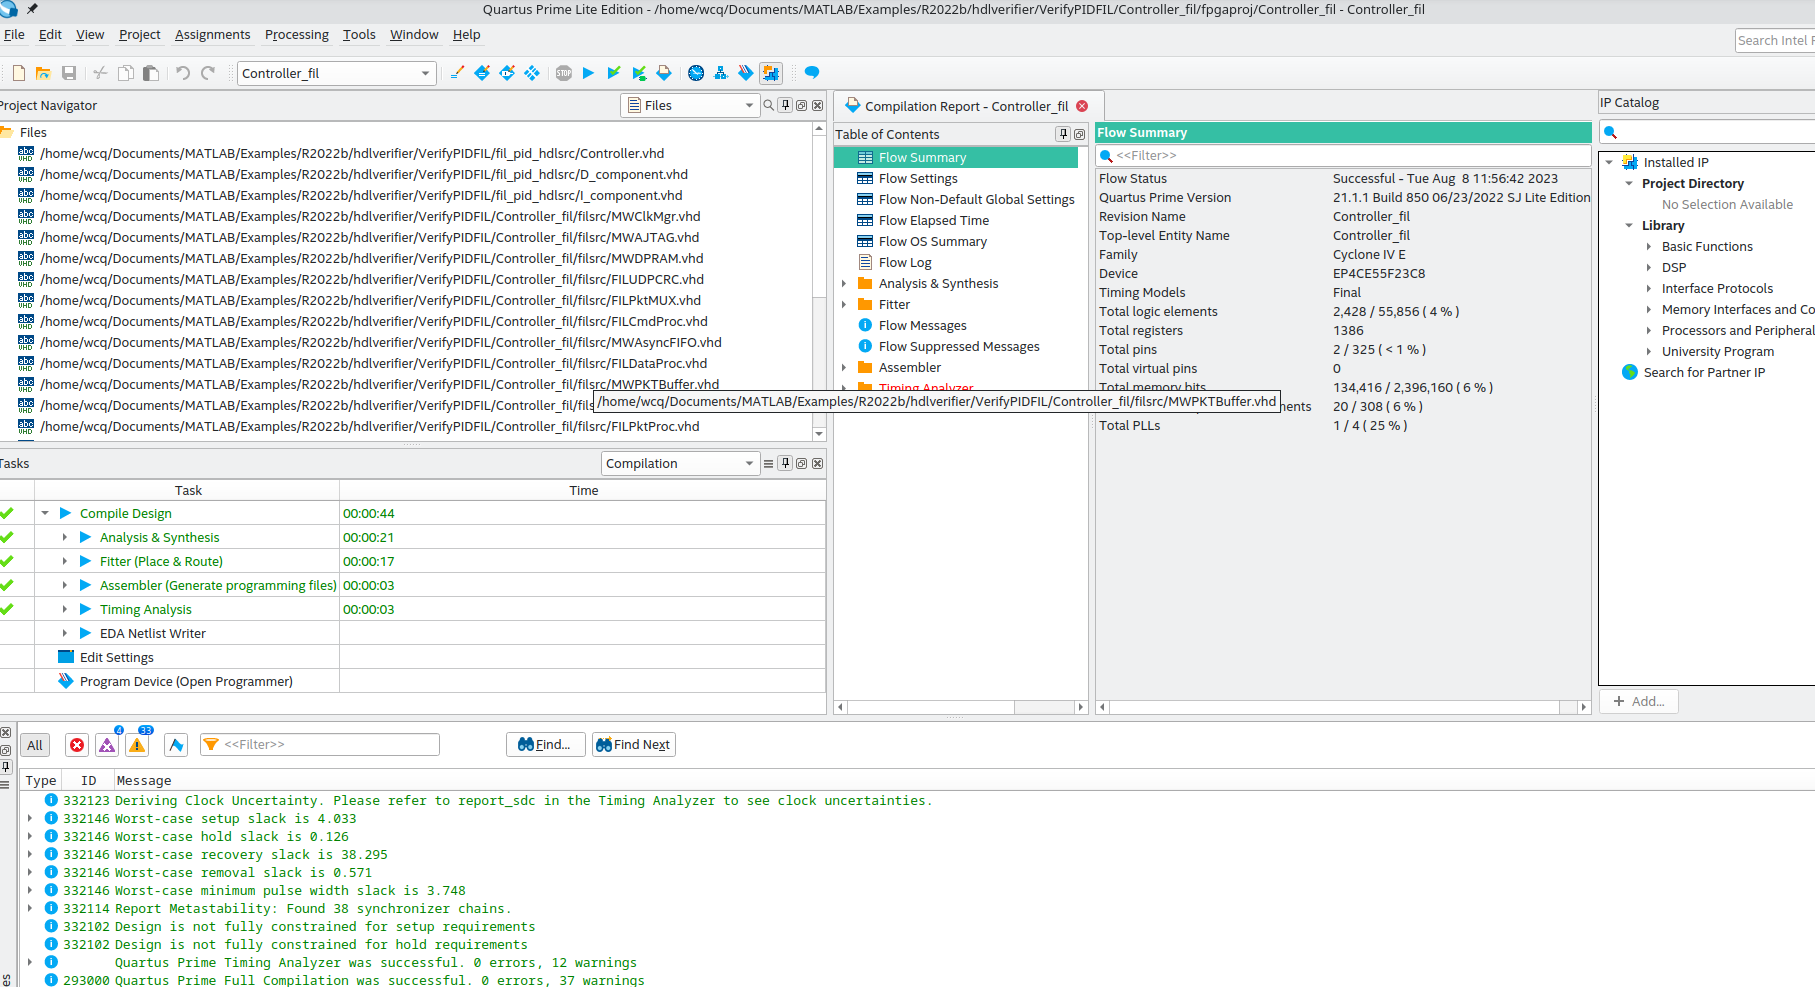Open the Help menu
Screen dimensions: 1815x987
point(466,34)
